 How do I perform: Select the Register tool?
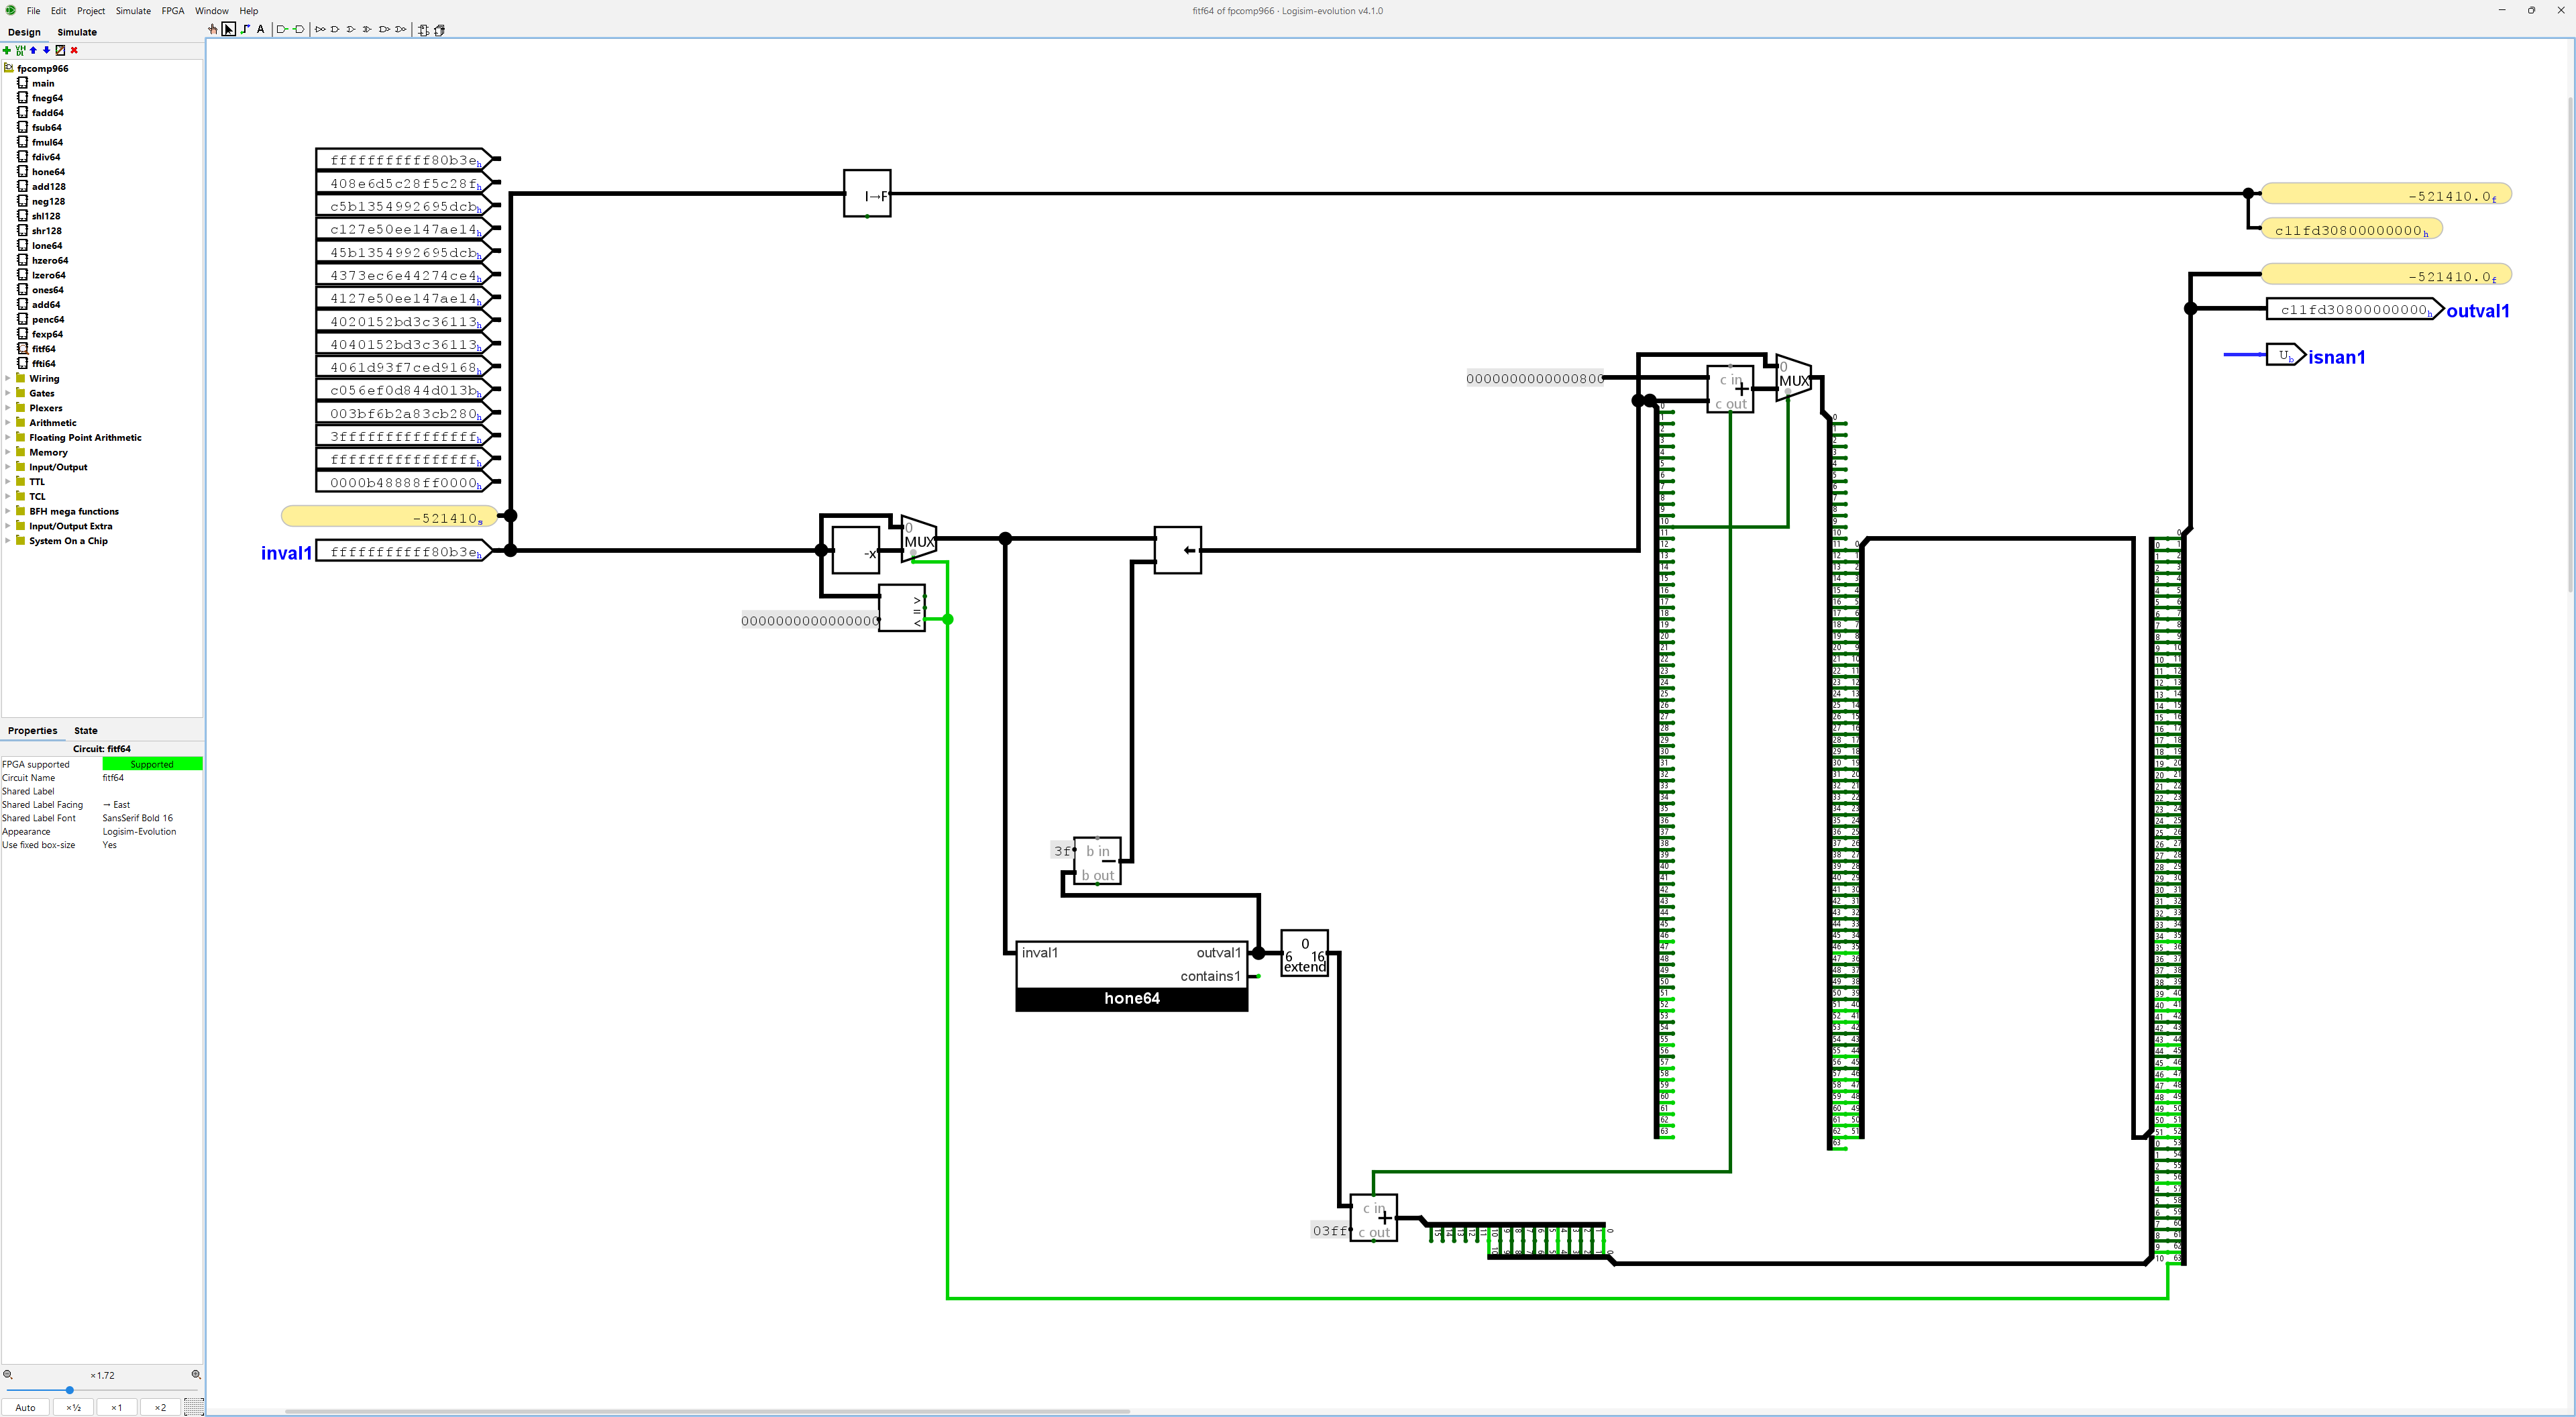click(x=439, y=30)
